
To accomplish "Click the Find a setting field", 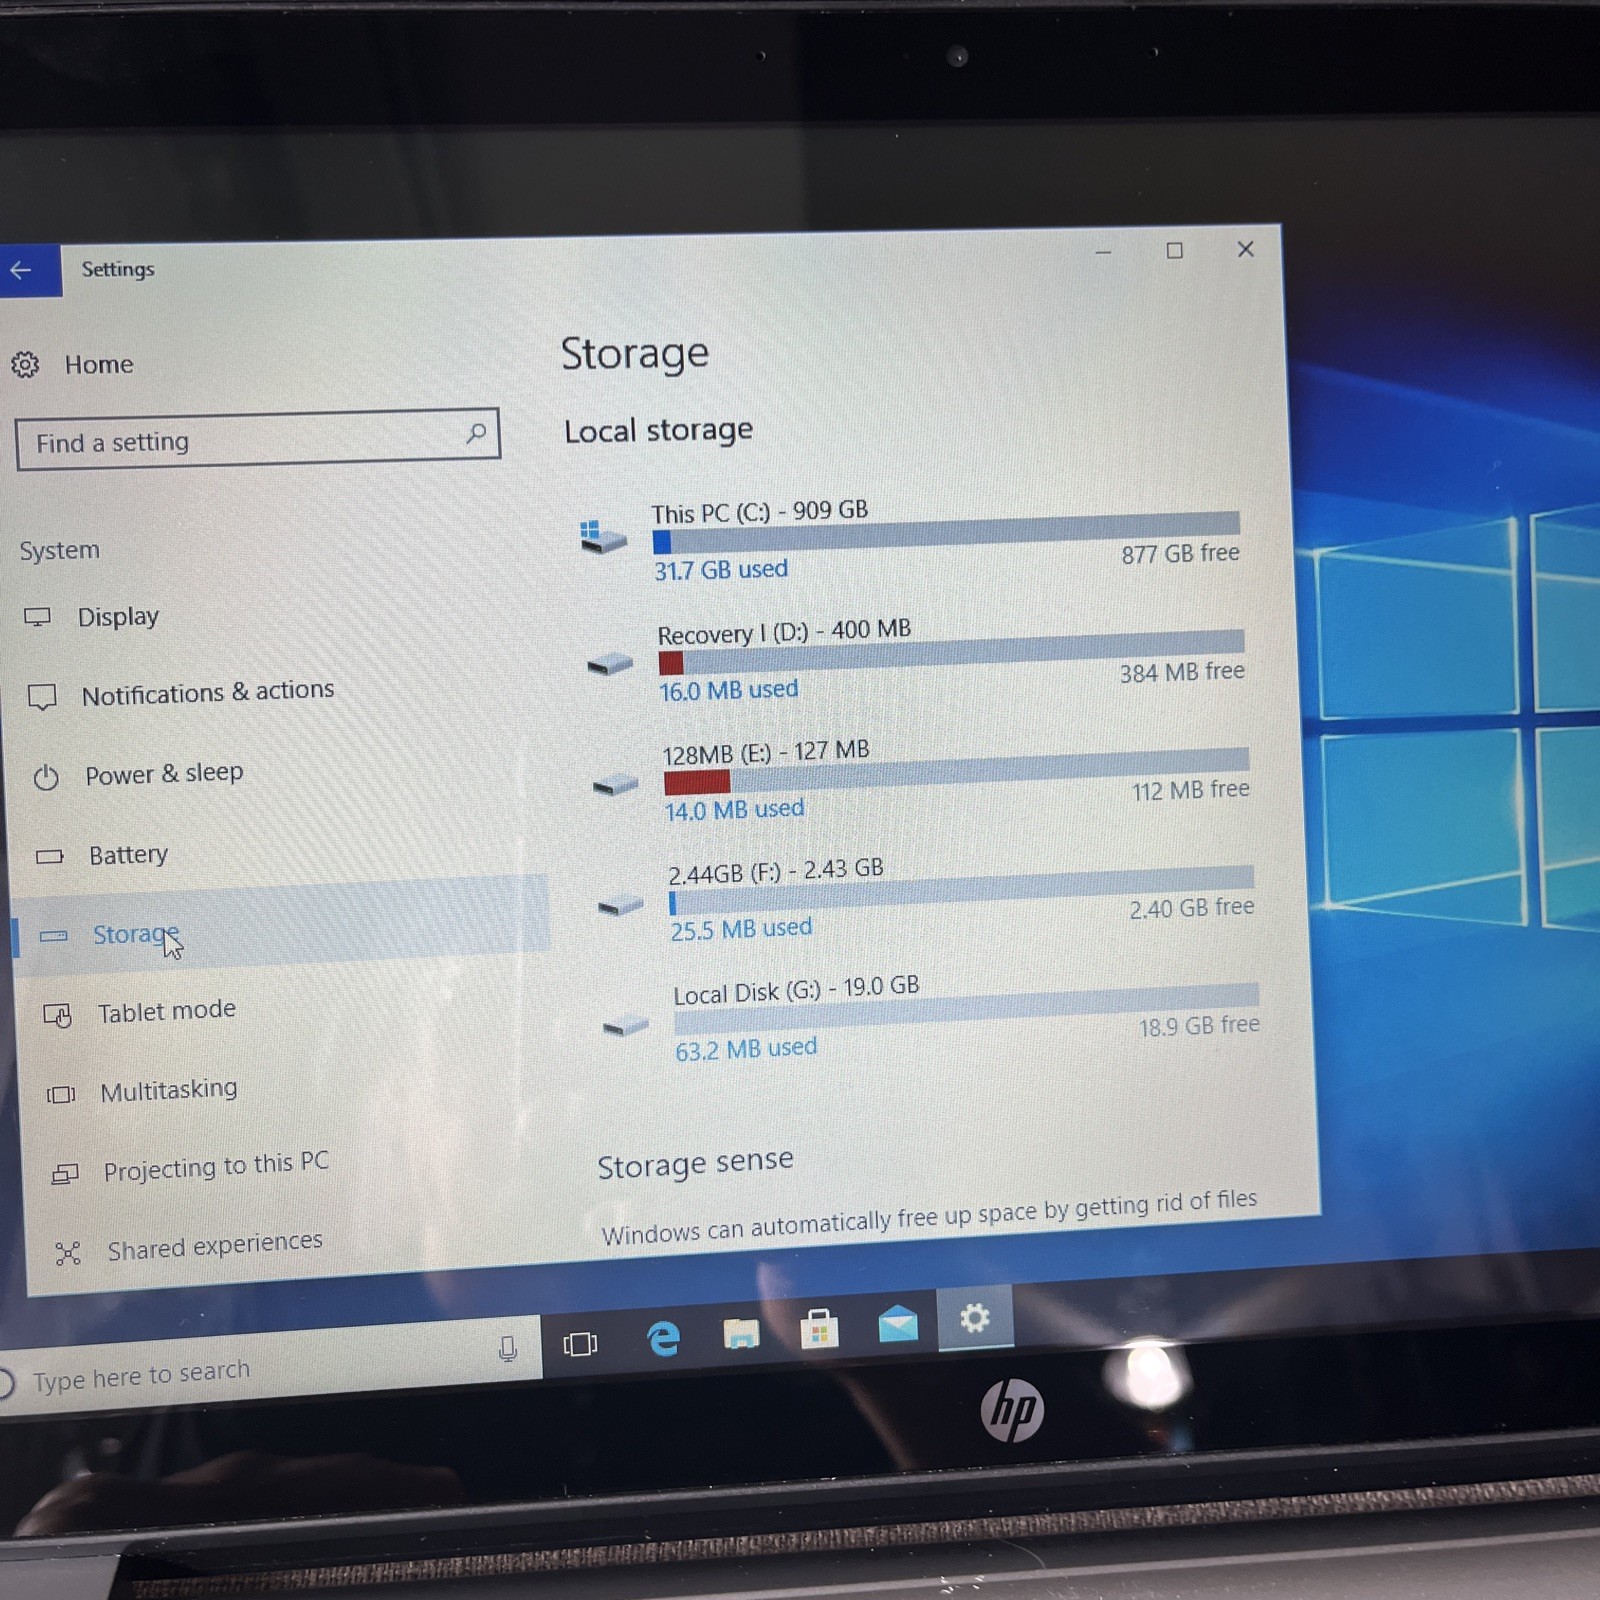I will tap(258, 439).
